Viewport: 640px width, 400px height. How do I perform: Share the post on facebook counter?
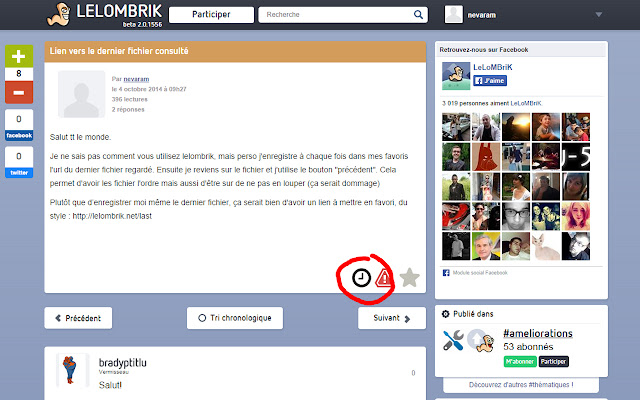(19, 125)
